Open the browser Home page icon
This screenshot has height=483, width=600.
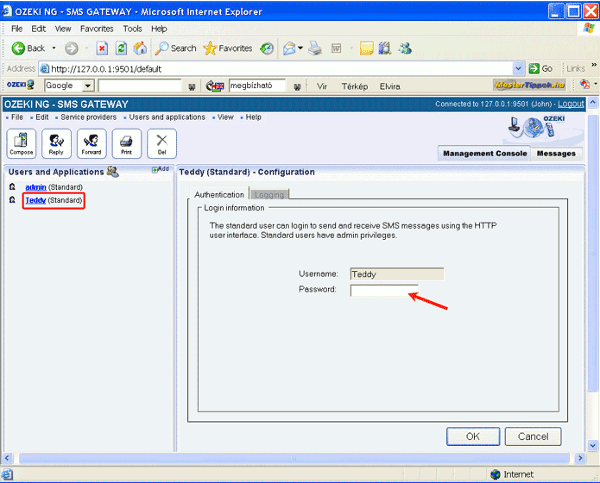(x=140, y=48)
